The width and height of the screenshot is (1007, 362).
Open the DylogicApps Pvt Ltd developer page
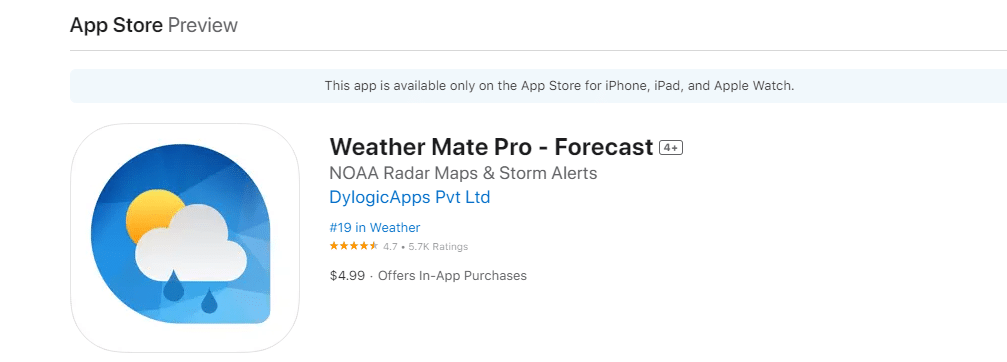coord(410,197)
